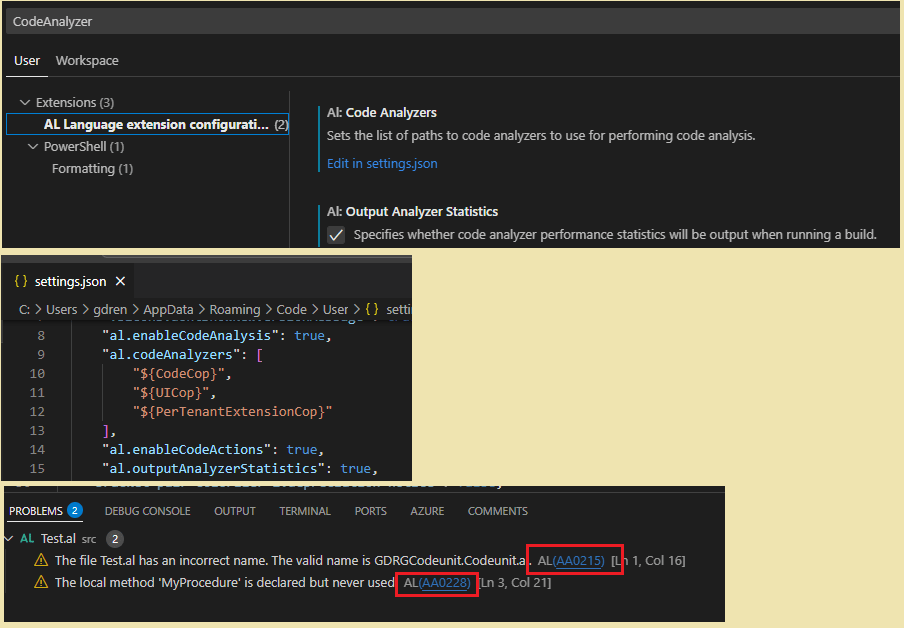This screenshot has width=904, height=628.
Task: Collapse the Test.al problems group
Action: [x=10, y=539]
